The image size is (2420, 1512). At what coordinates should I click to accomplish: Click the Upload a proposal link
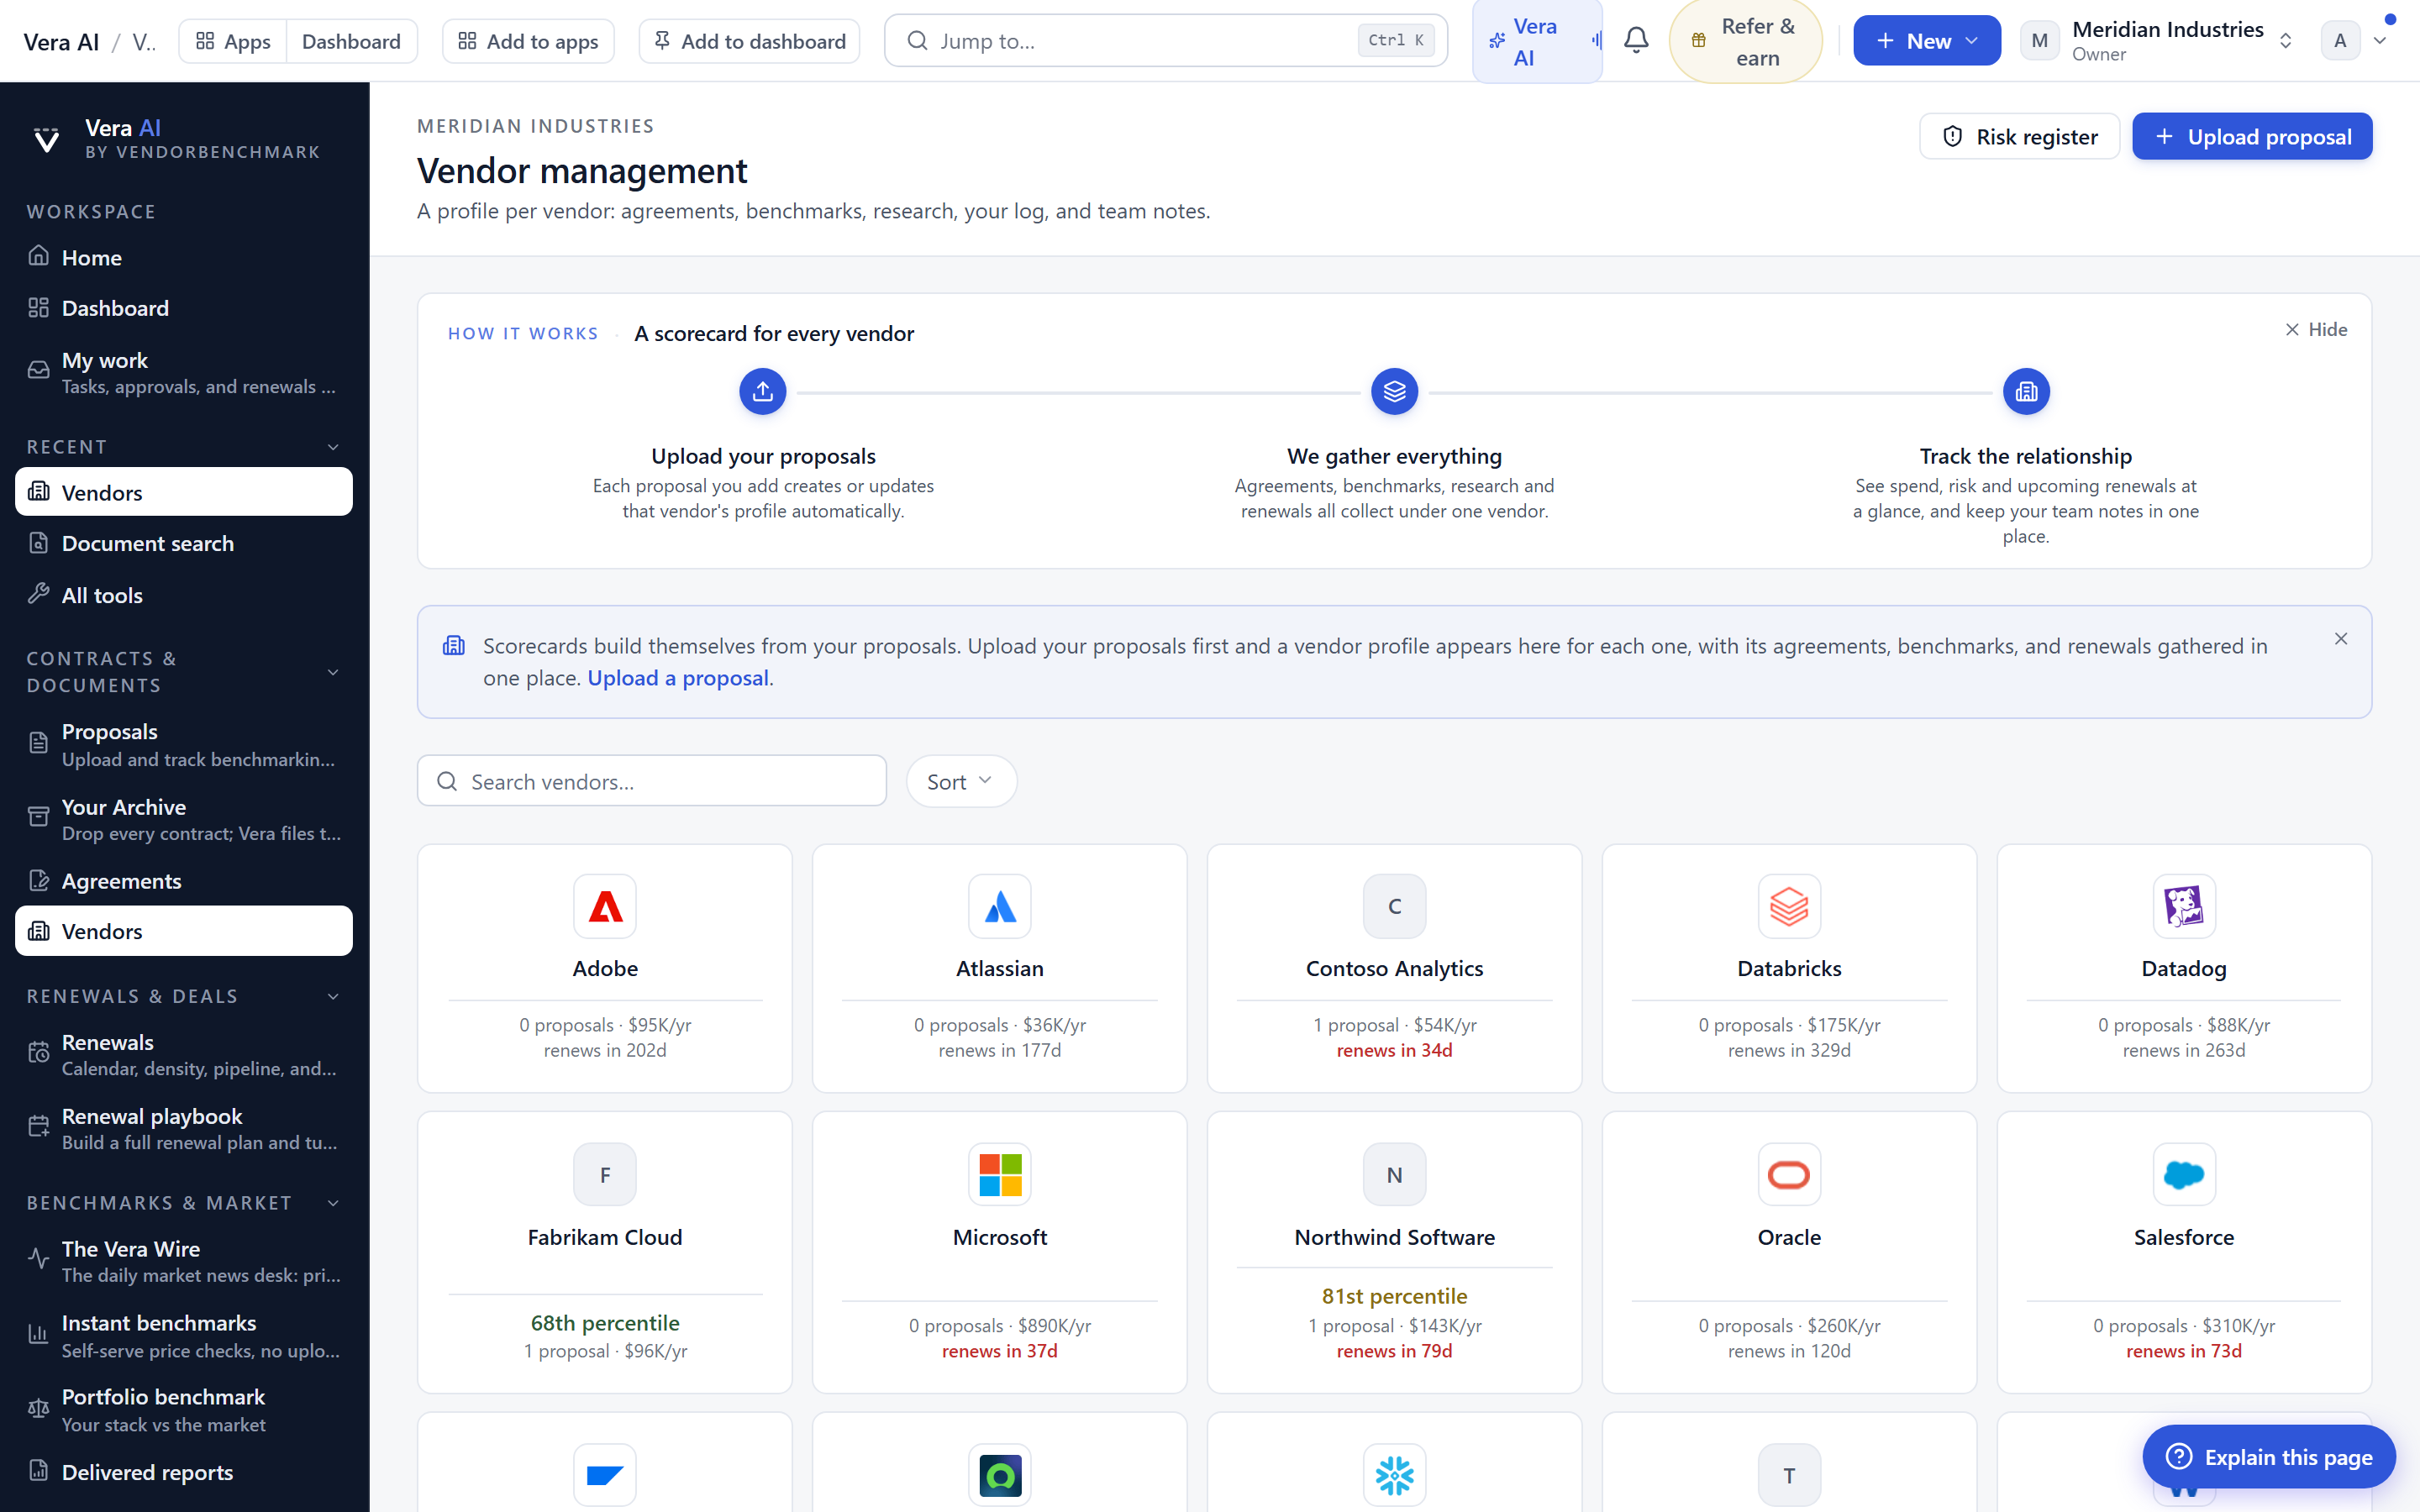[x=678, y=678]
